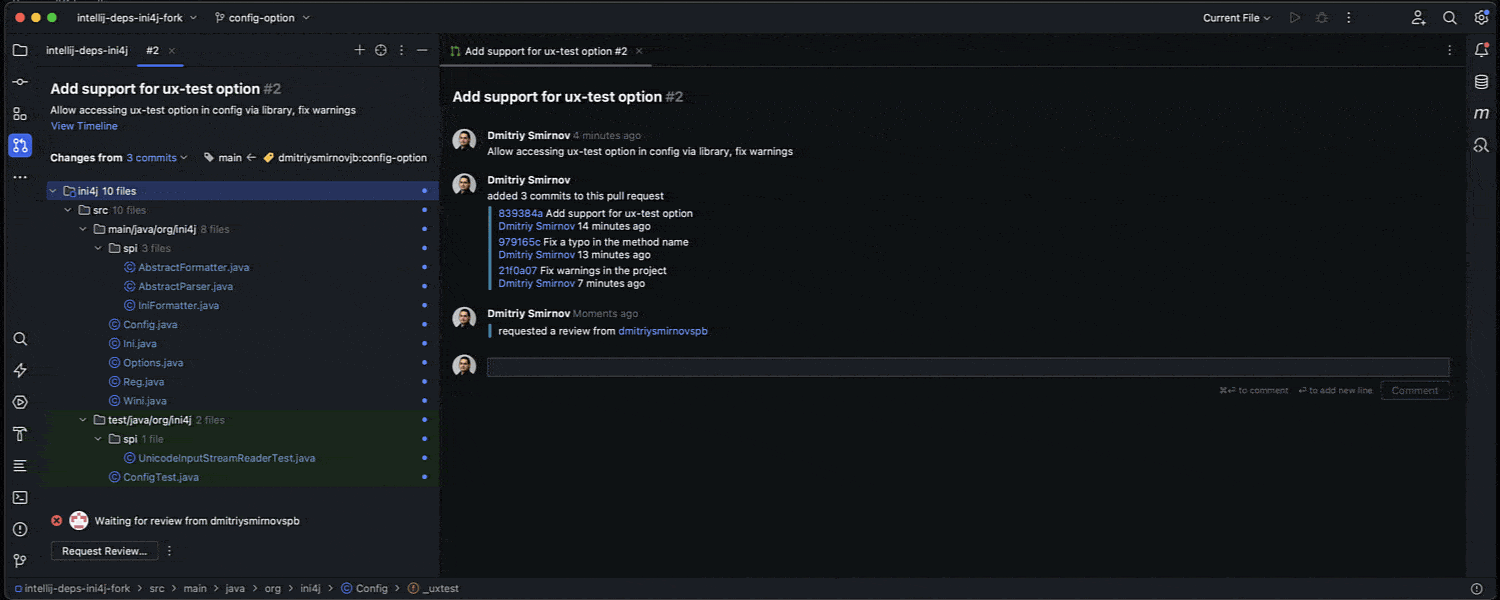The height and width of the screenshot is (600, 1500).
Task: Open the Problems tool window icon
Action: (20, 529)
